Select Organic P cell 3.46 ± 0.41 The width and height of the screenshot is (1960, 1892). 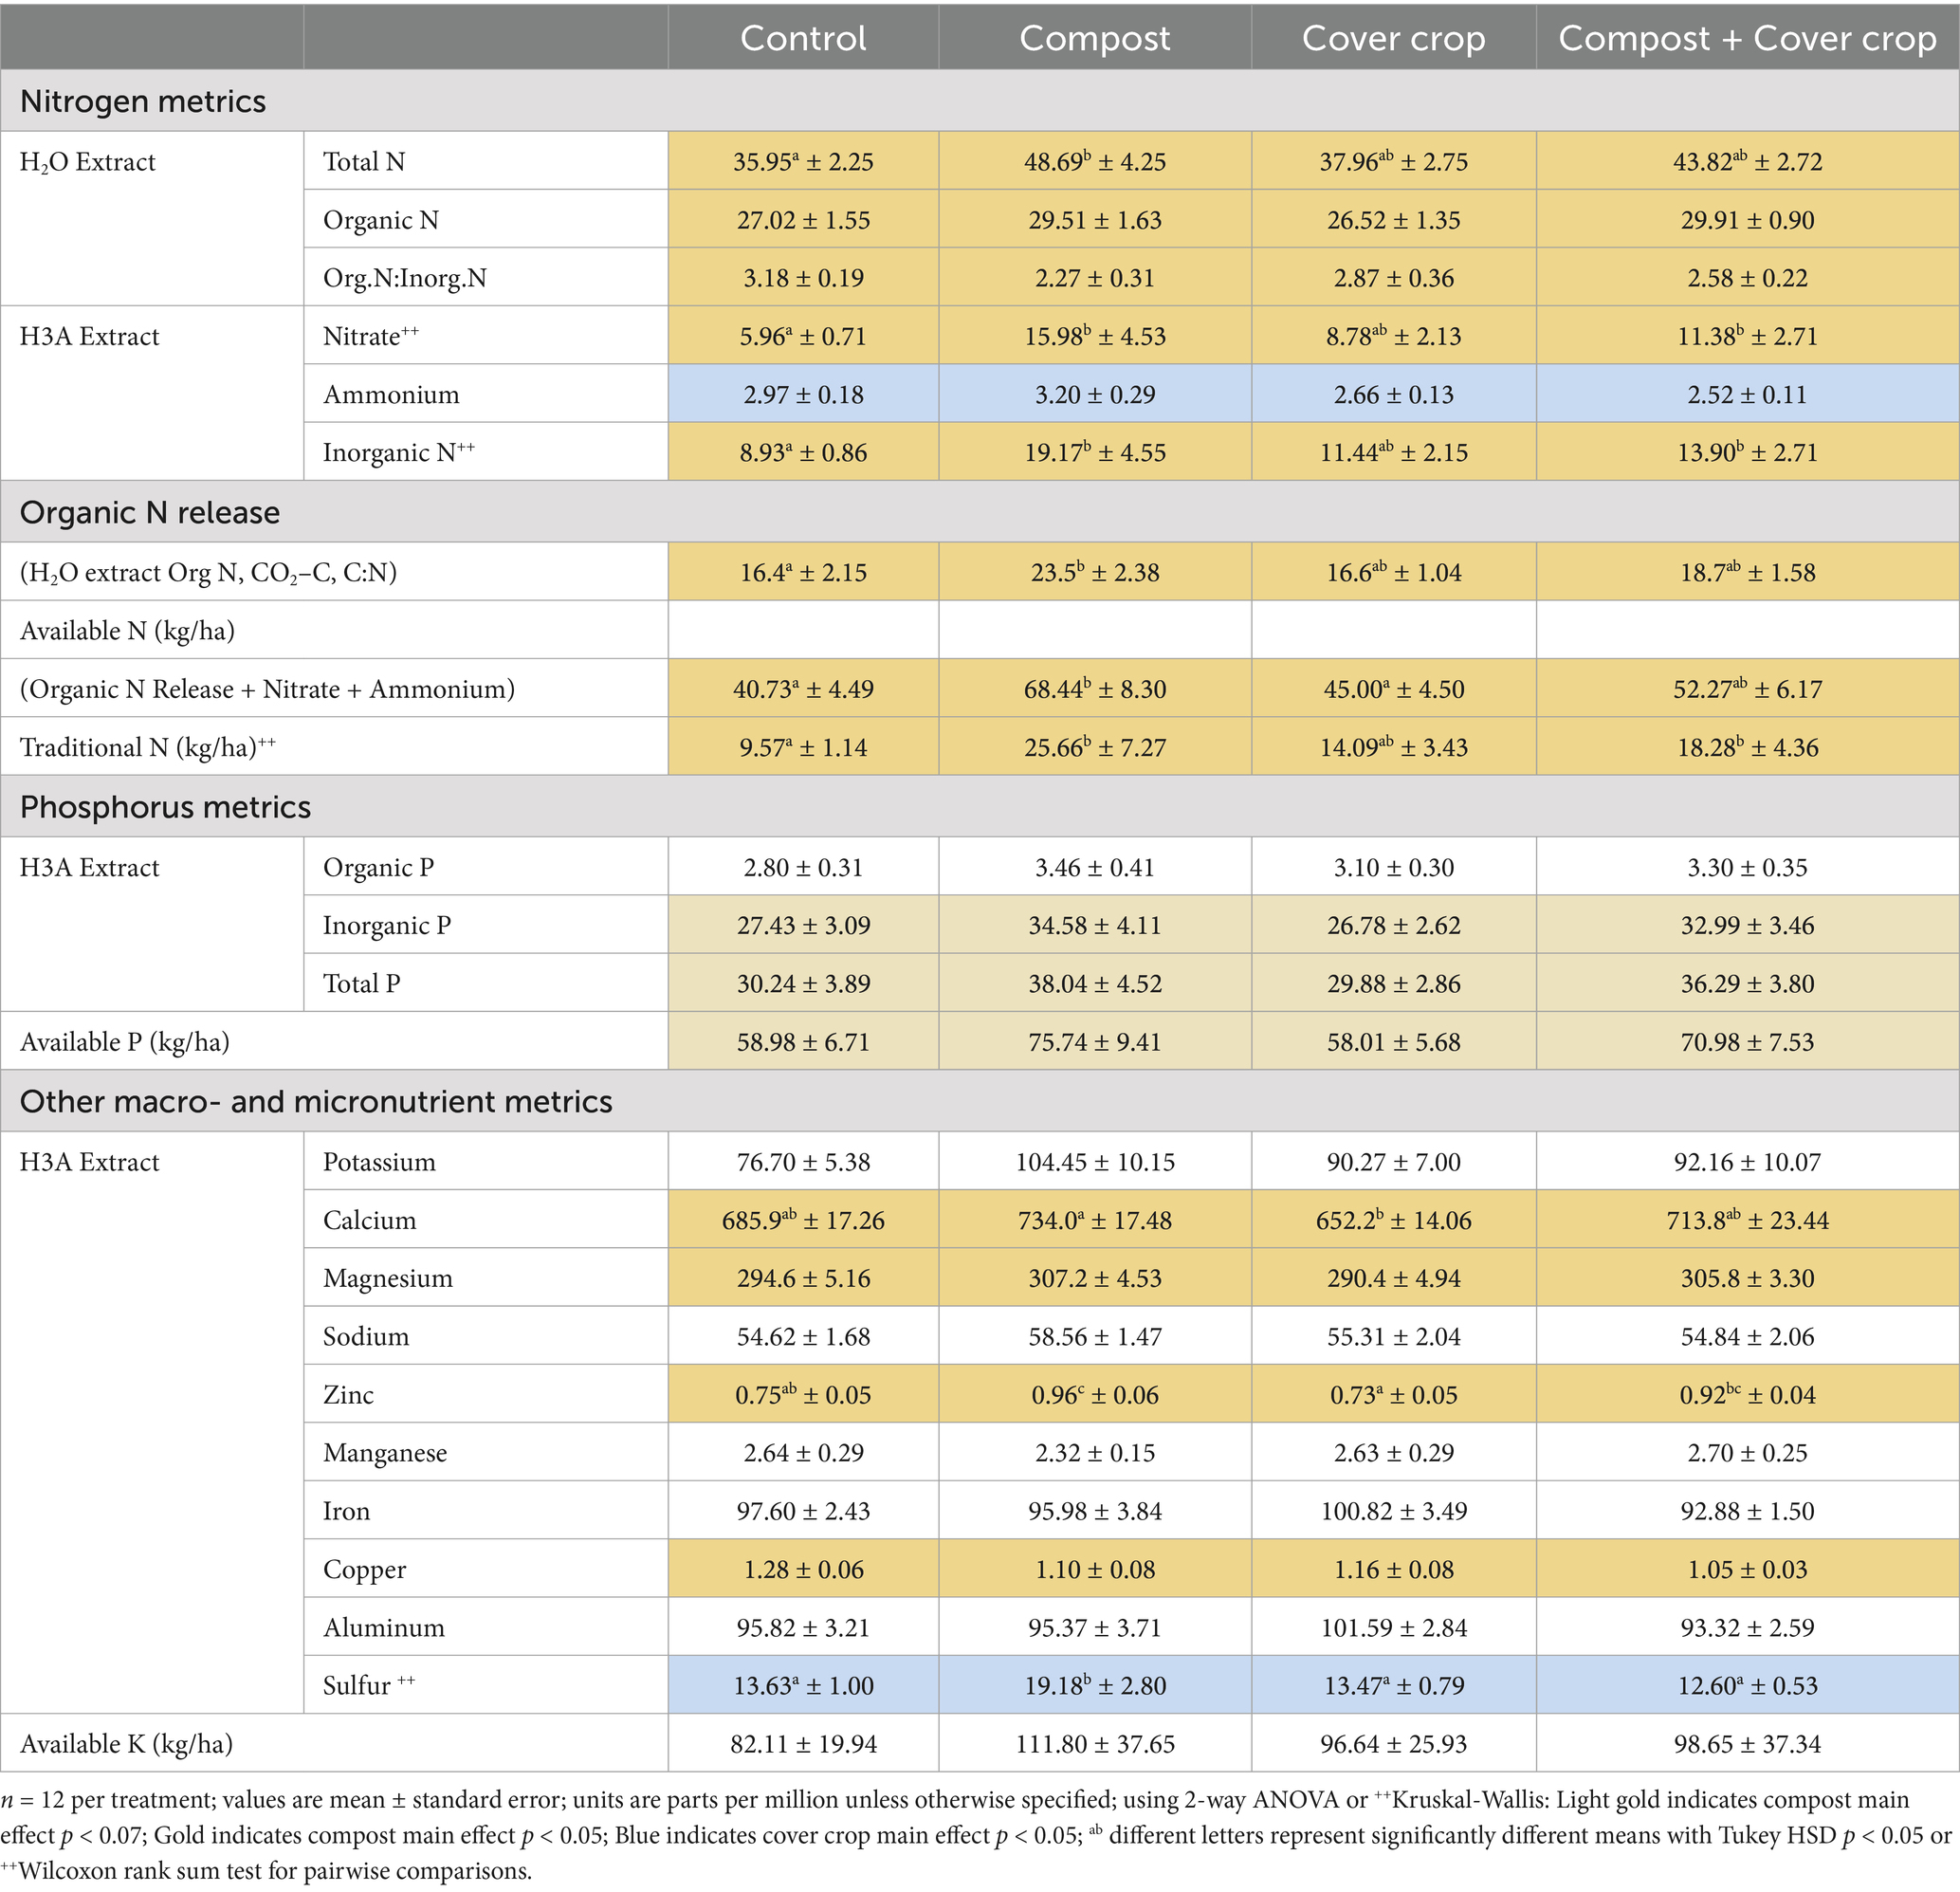1094,867
